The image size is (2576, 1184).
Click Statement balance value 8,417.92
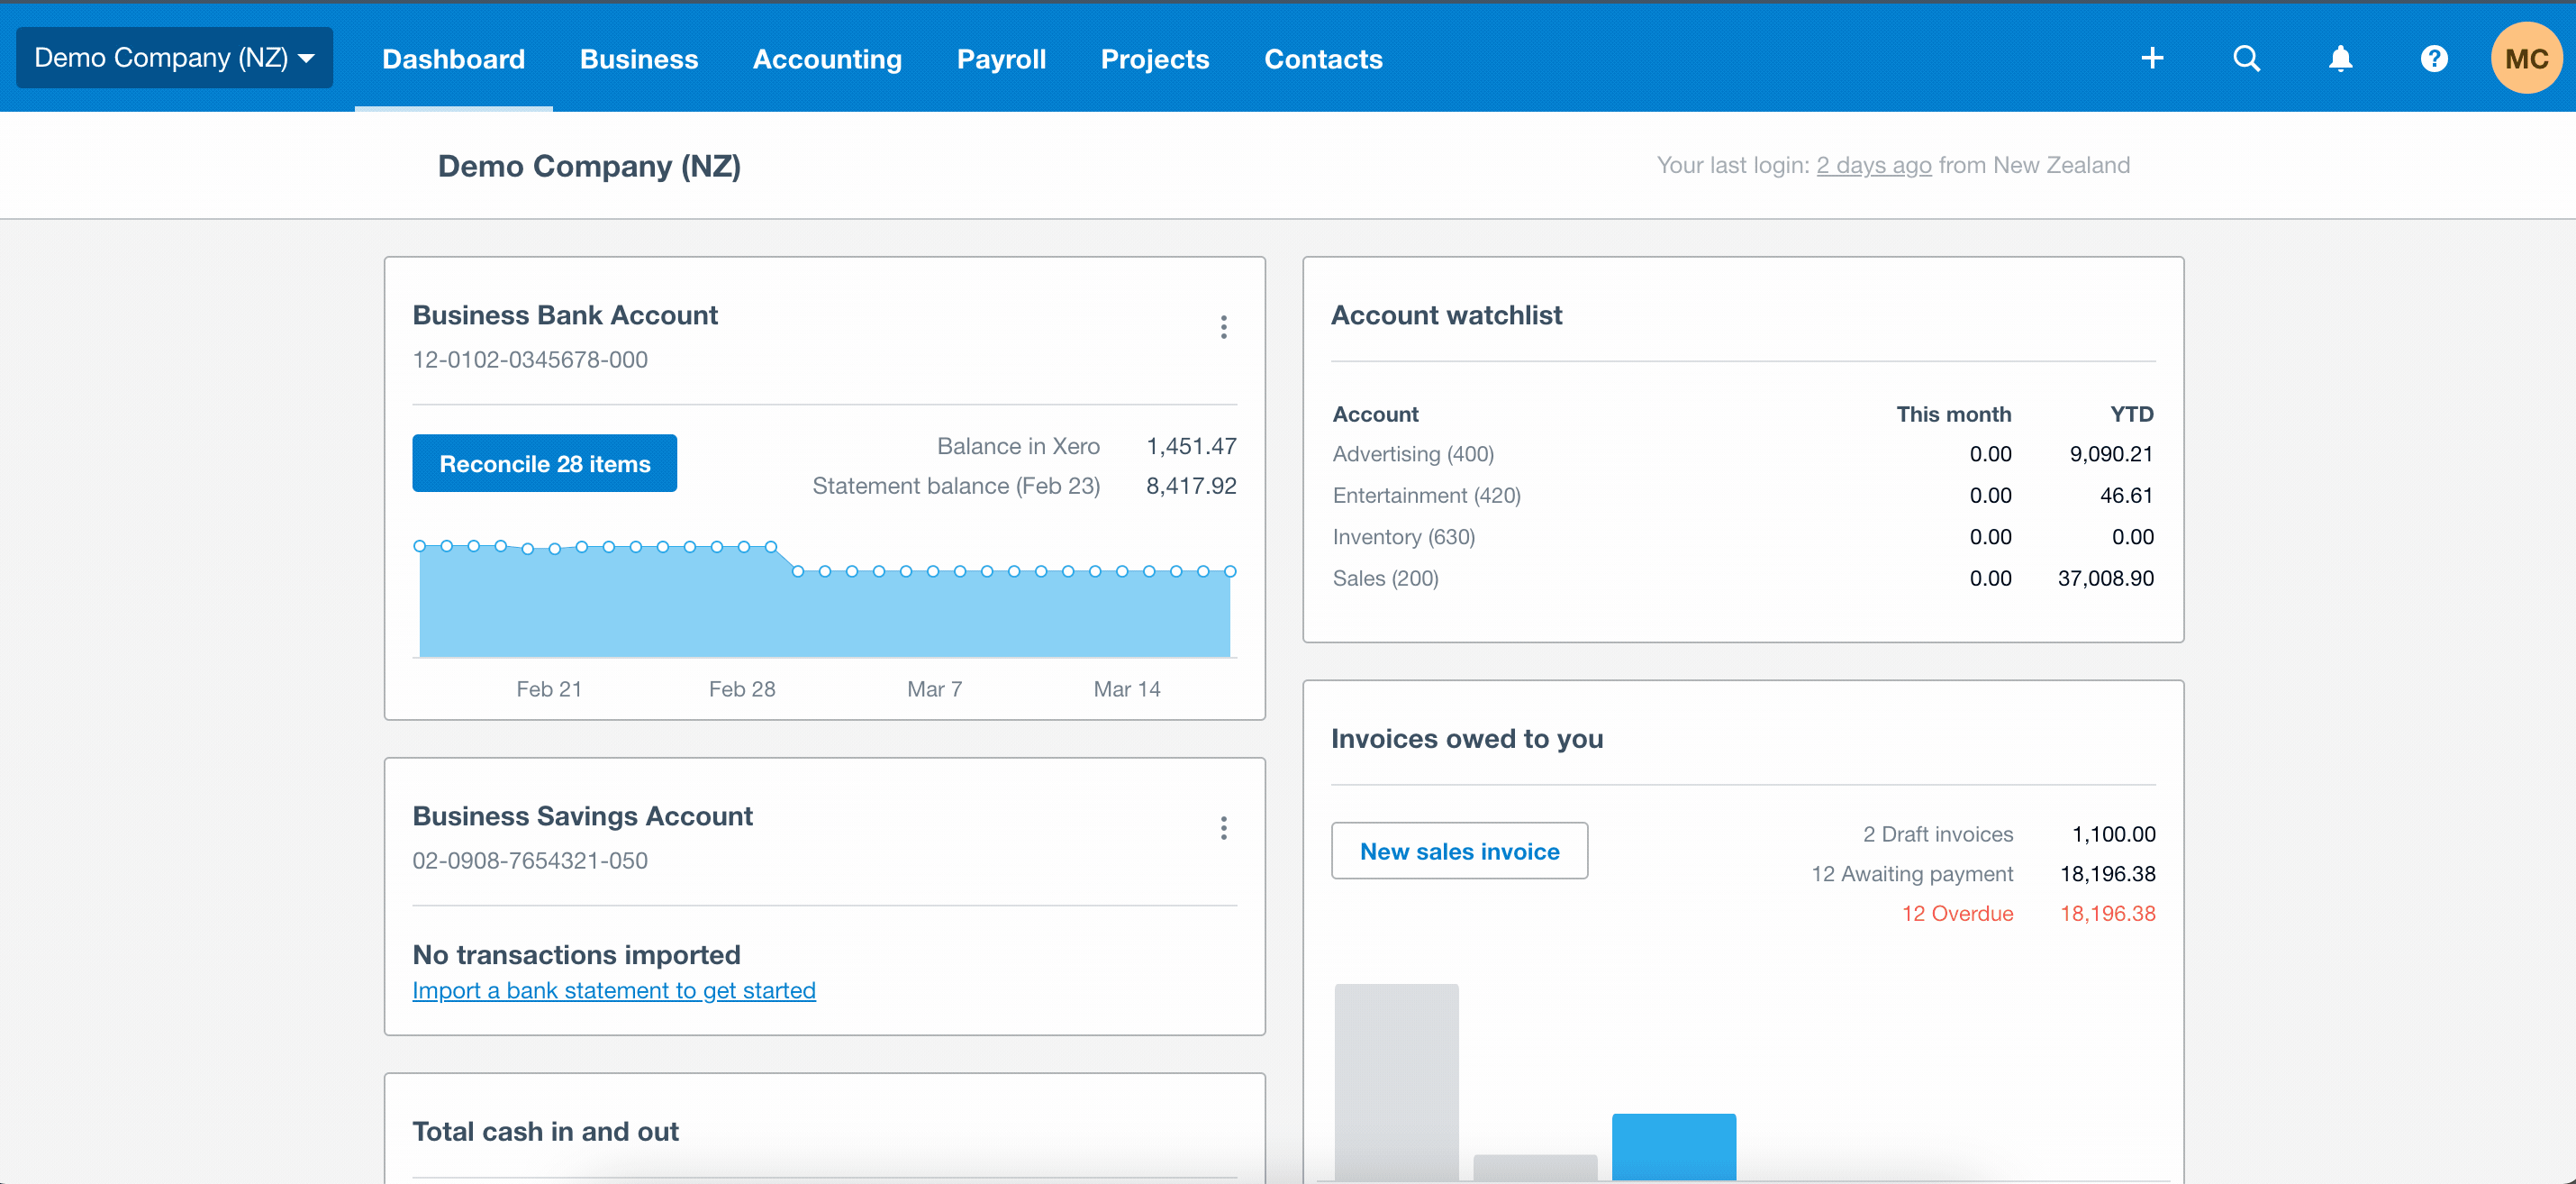(1191, 486)
